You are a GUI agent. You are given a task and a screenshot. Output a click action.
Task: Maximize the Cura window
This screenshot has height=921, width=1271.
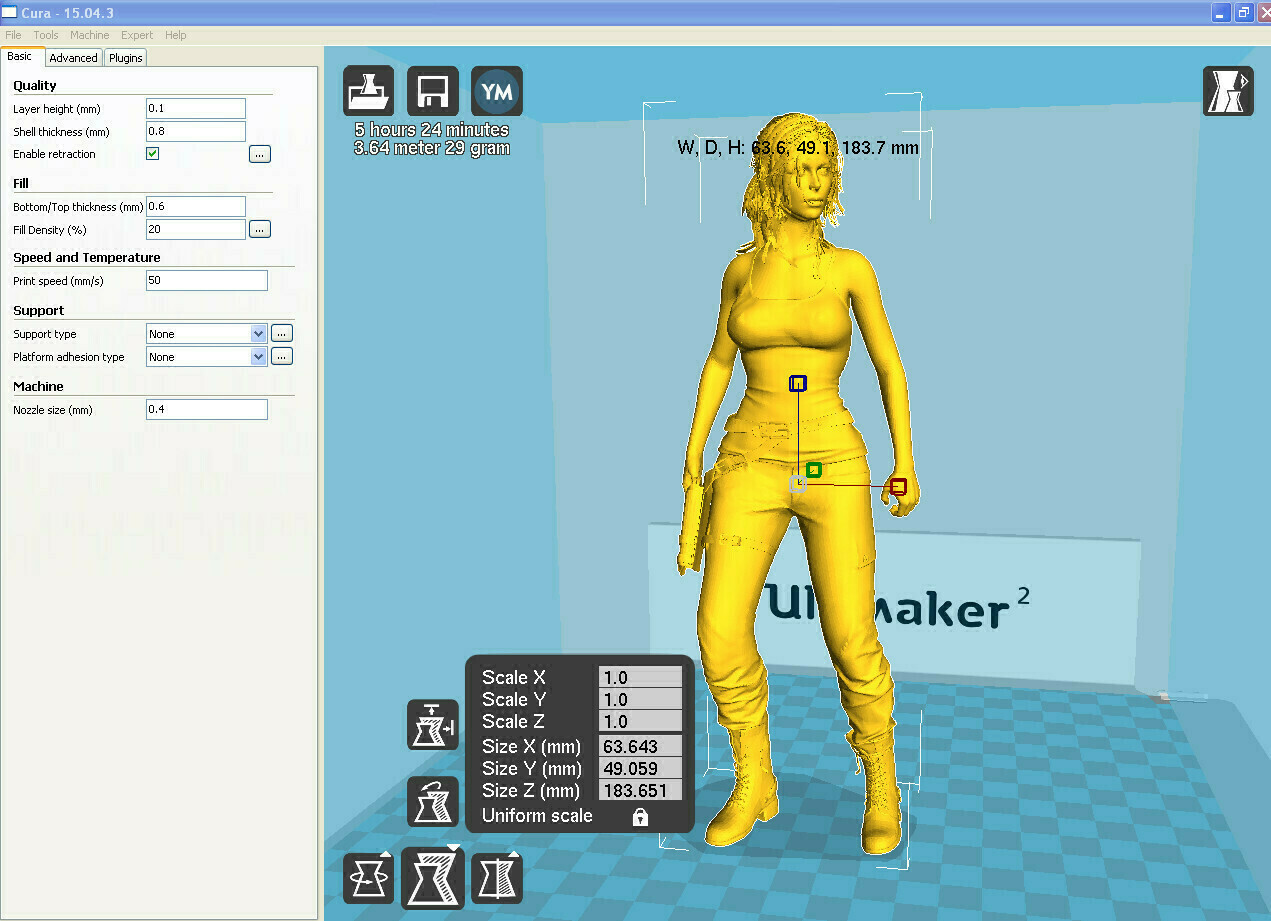click(1244, 12)
